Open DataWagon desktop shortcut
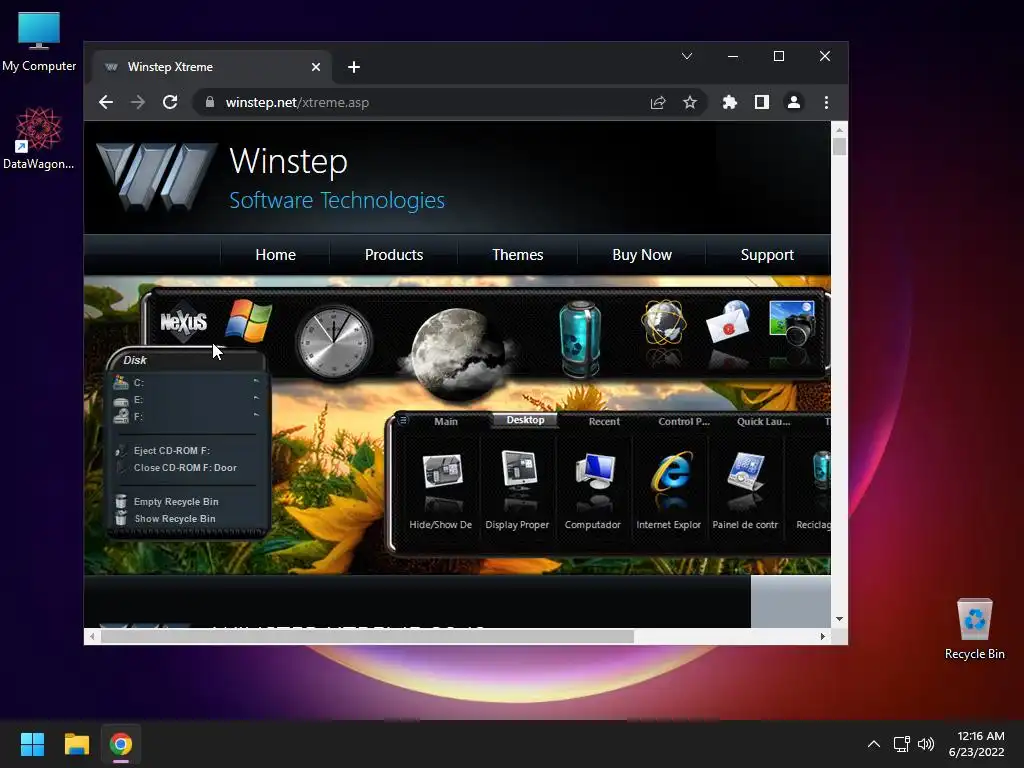 click(x=39, y=138)
